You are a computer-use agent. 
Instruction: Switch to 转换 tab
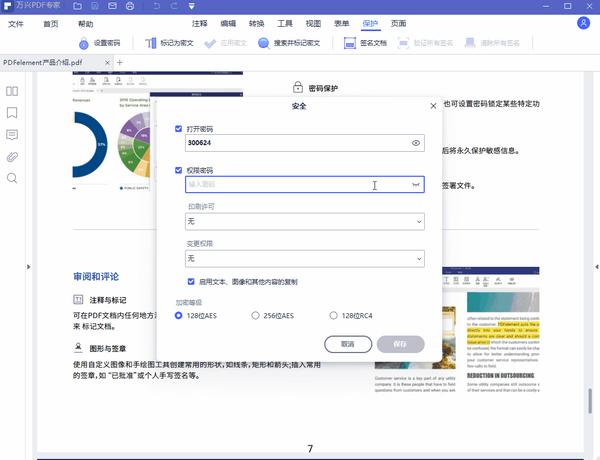coord(256,24)
